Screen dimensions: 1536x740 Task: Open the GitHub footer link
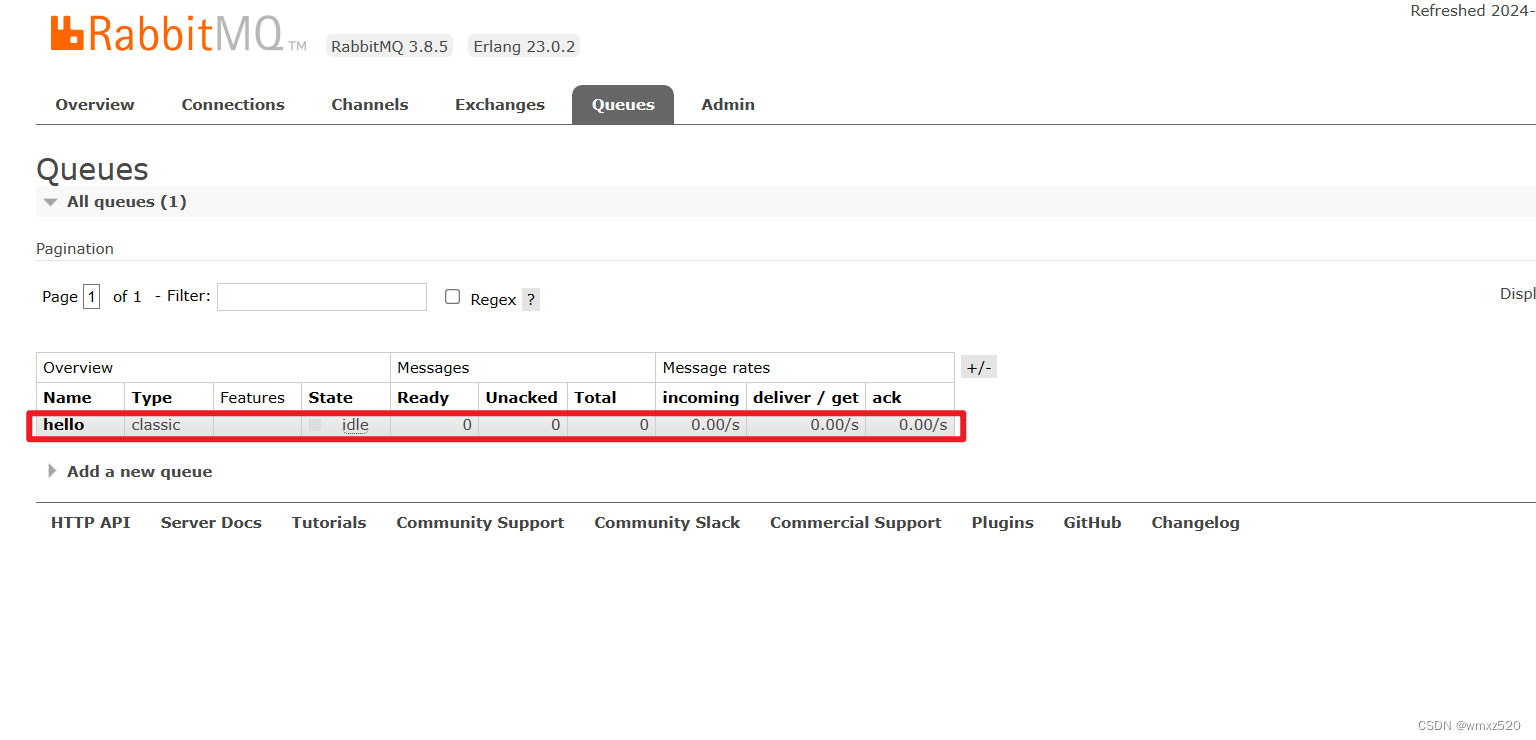click(x=1092, y=523)
